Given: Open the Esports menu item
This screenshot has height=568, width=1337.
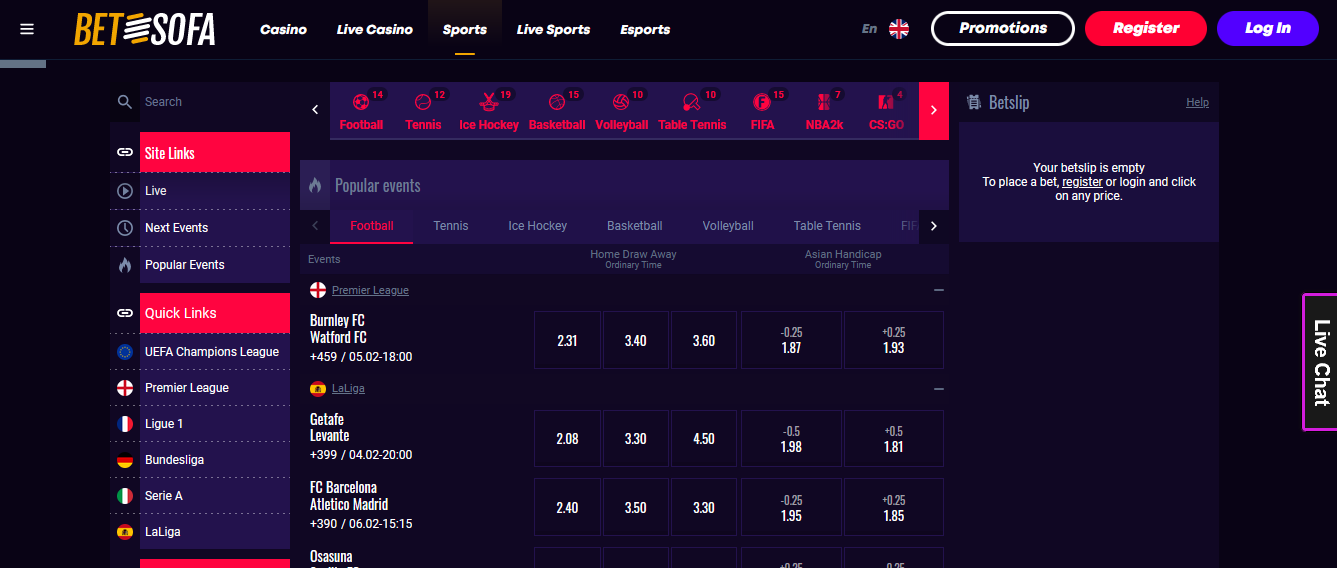Looking at the screenshot, I should 645,29.
